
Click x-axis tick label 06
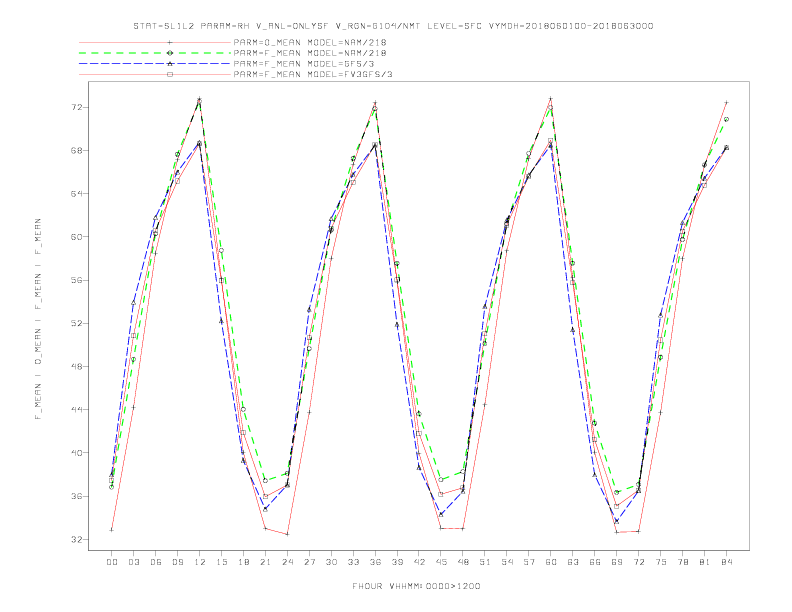(156, 562)
